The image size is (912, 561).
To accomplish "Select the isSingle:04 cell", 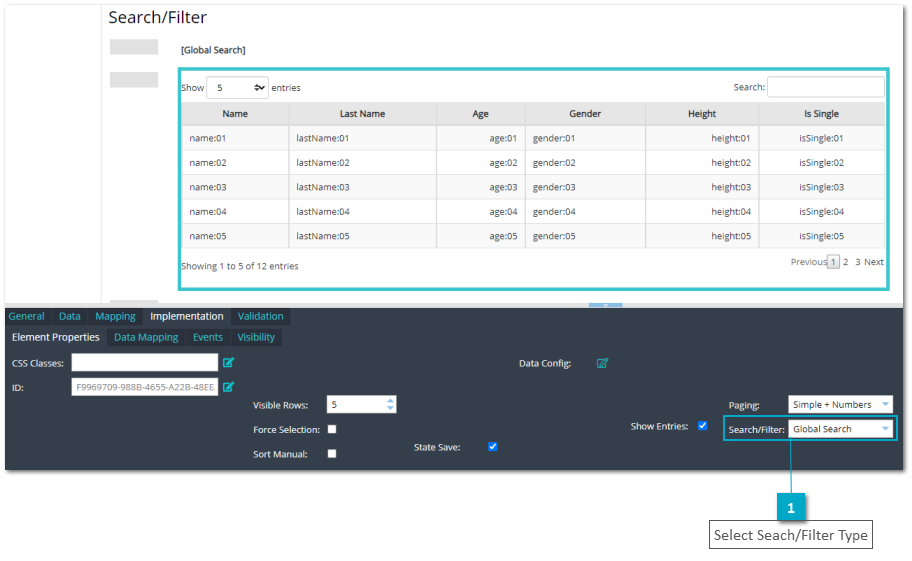I will coord(821,212).
